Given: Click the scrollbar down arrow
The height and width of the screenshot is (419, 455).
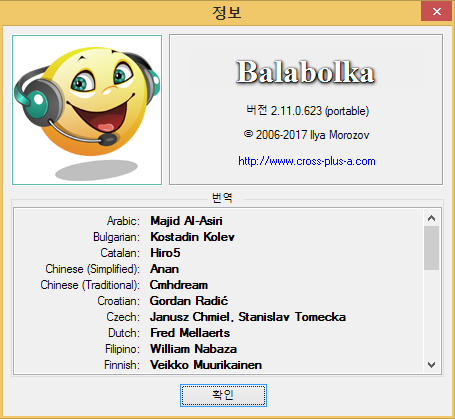Looking at the screenshot, I should [x=431, y=365].
